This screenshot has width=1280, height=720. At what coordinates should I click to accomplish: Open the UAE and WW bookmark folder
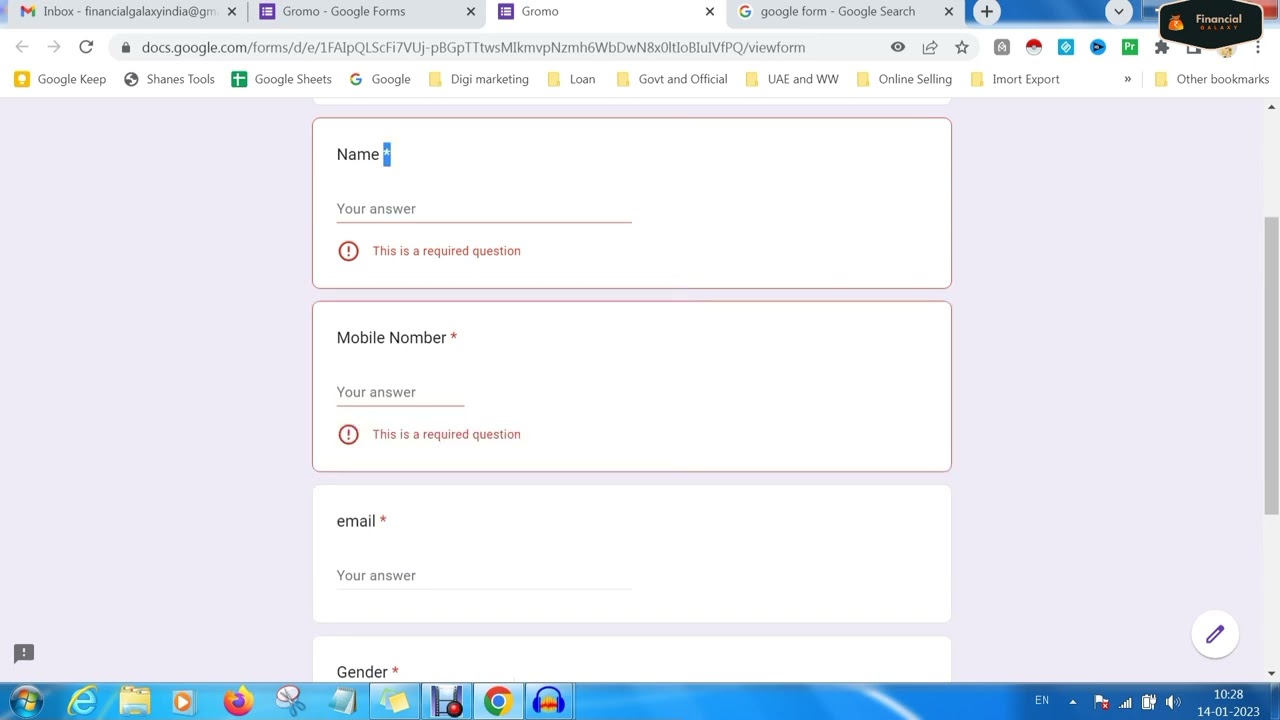pyautogui.click(x=792, y=79)
